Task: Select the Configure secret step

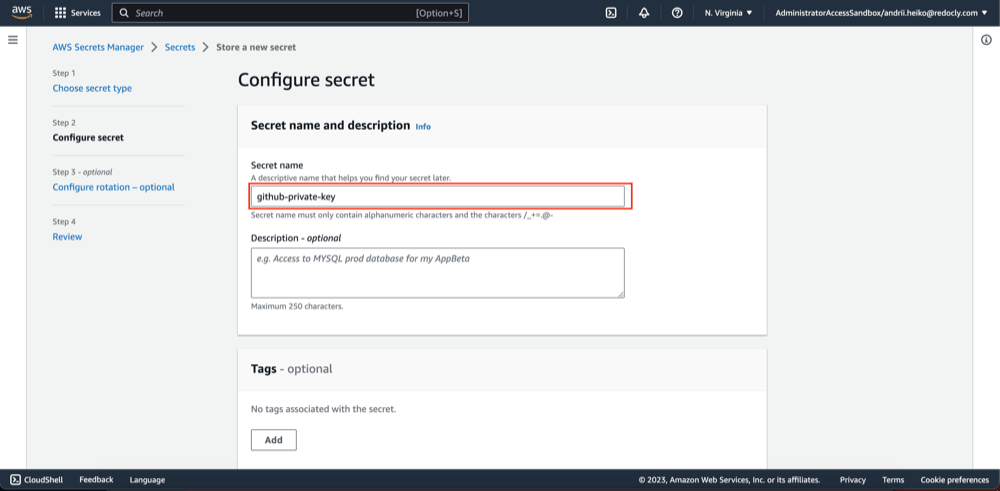Action: [x=88, y=138]
